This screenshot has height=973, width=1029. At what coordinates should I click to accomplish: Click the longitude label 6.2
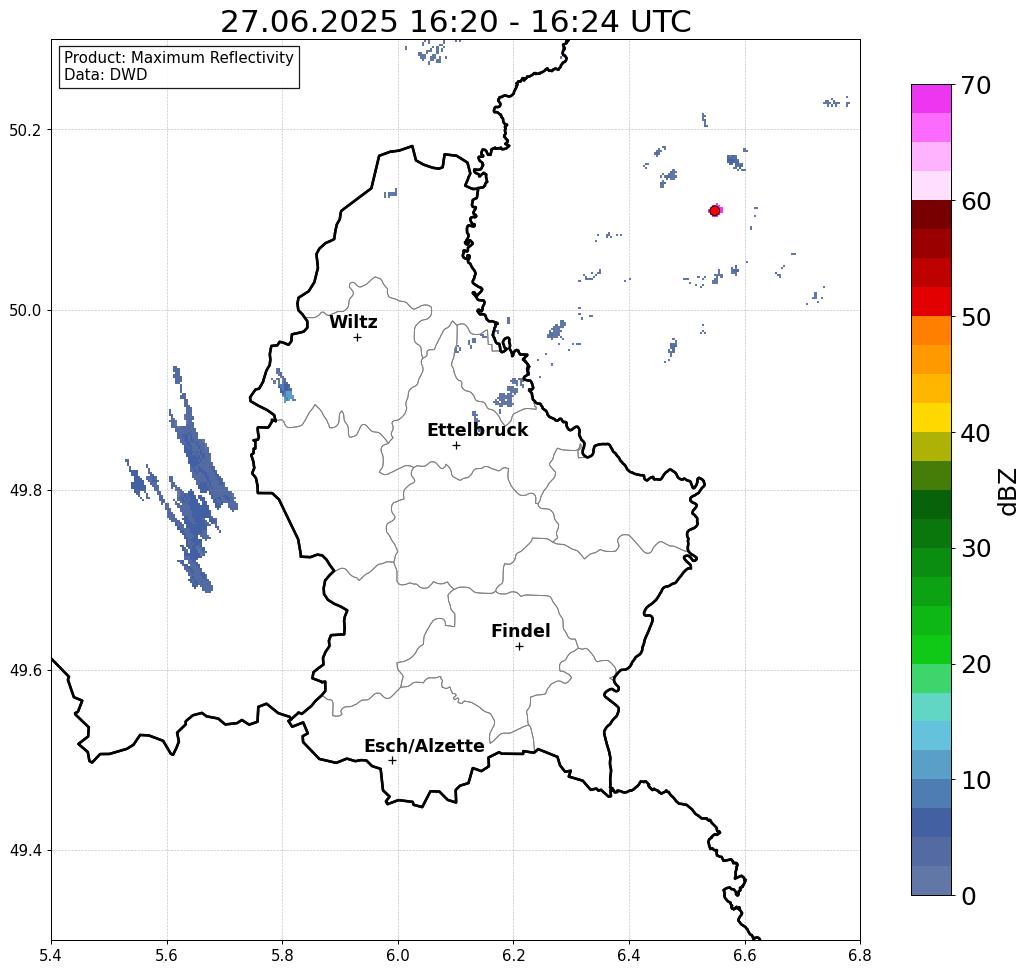tap(514, 956)
